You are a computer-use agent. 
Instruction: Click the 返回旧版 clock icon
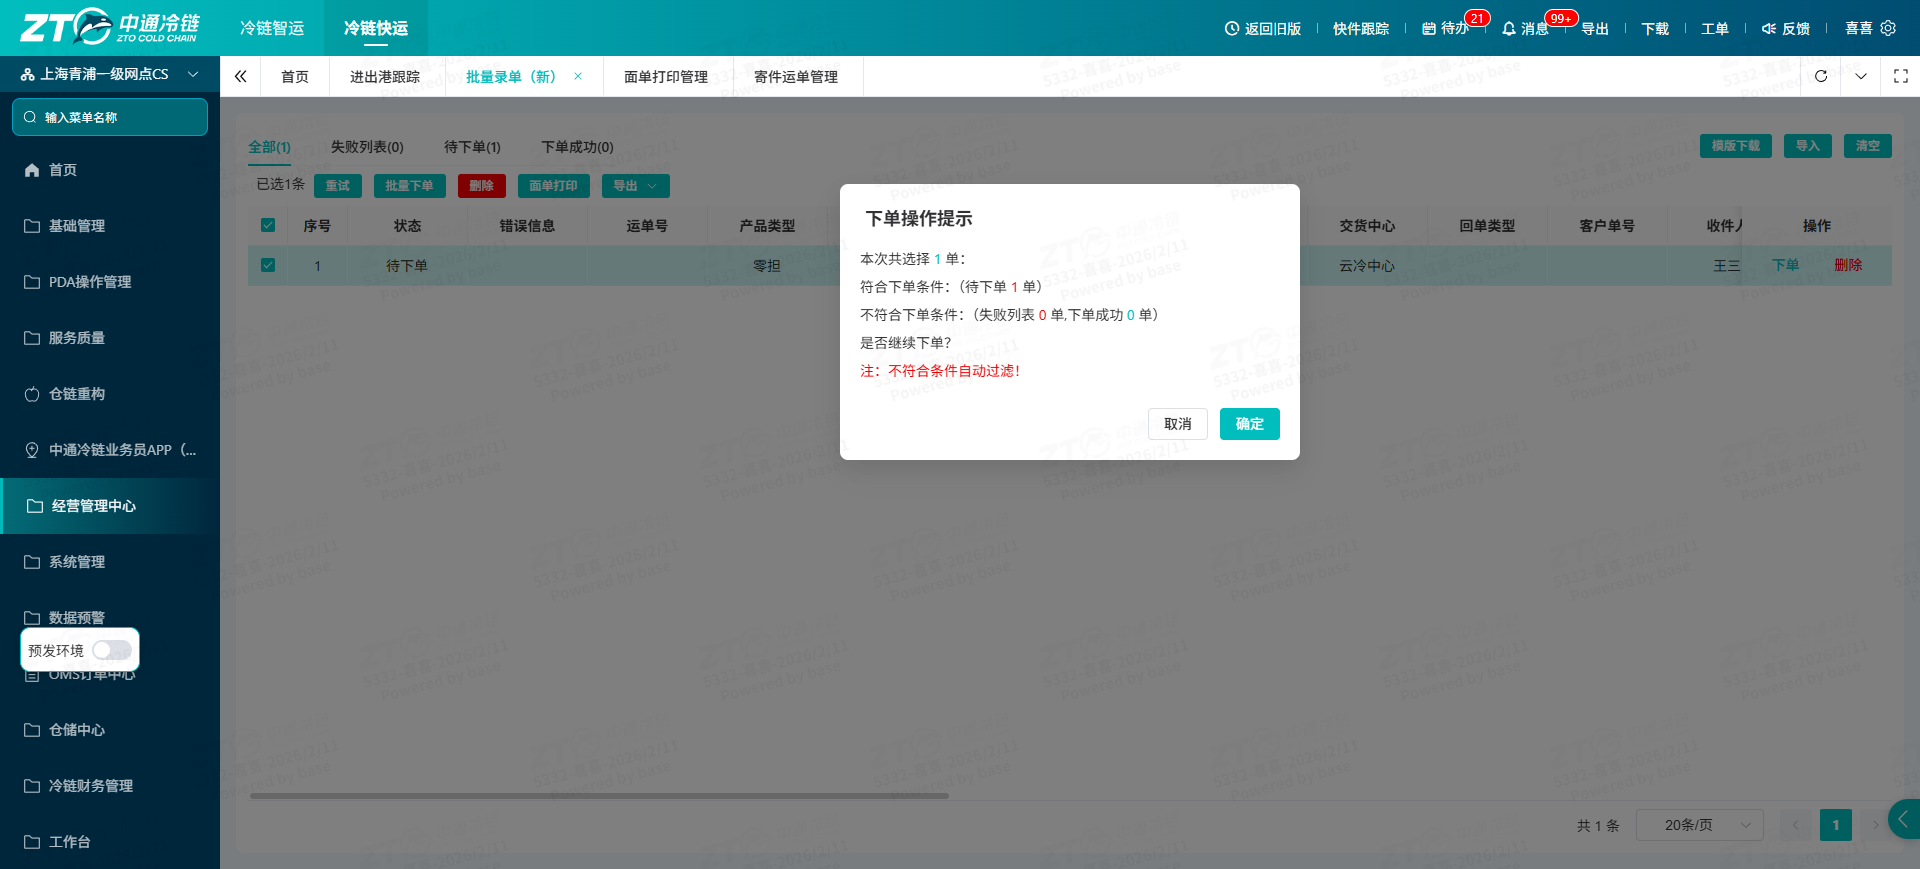(x=1232, y=29)
